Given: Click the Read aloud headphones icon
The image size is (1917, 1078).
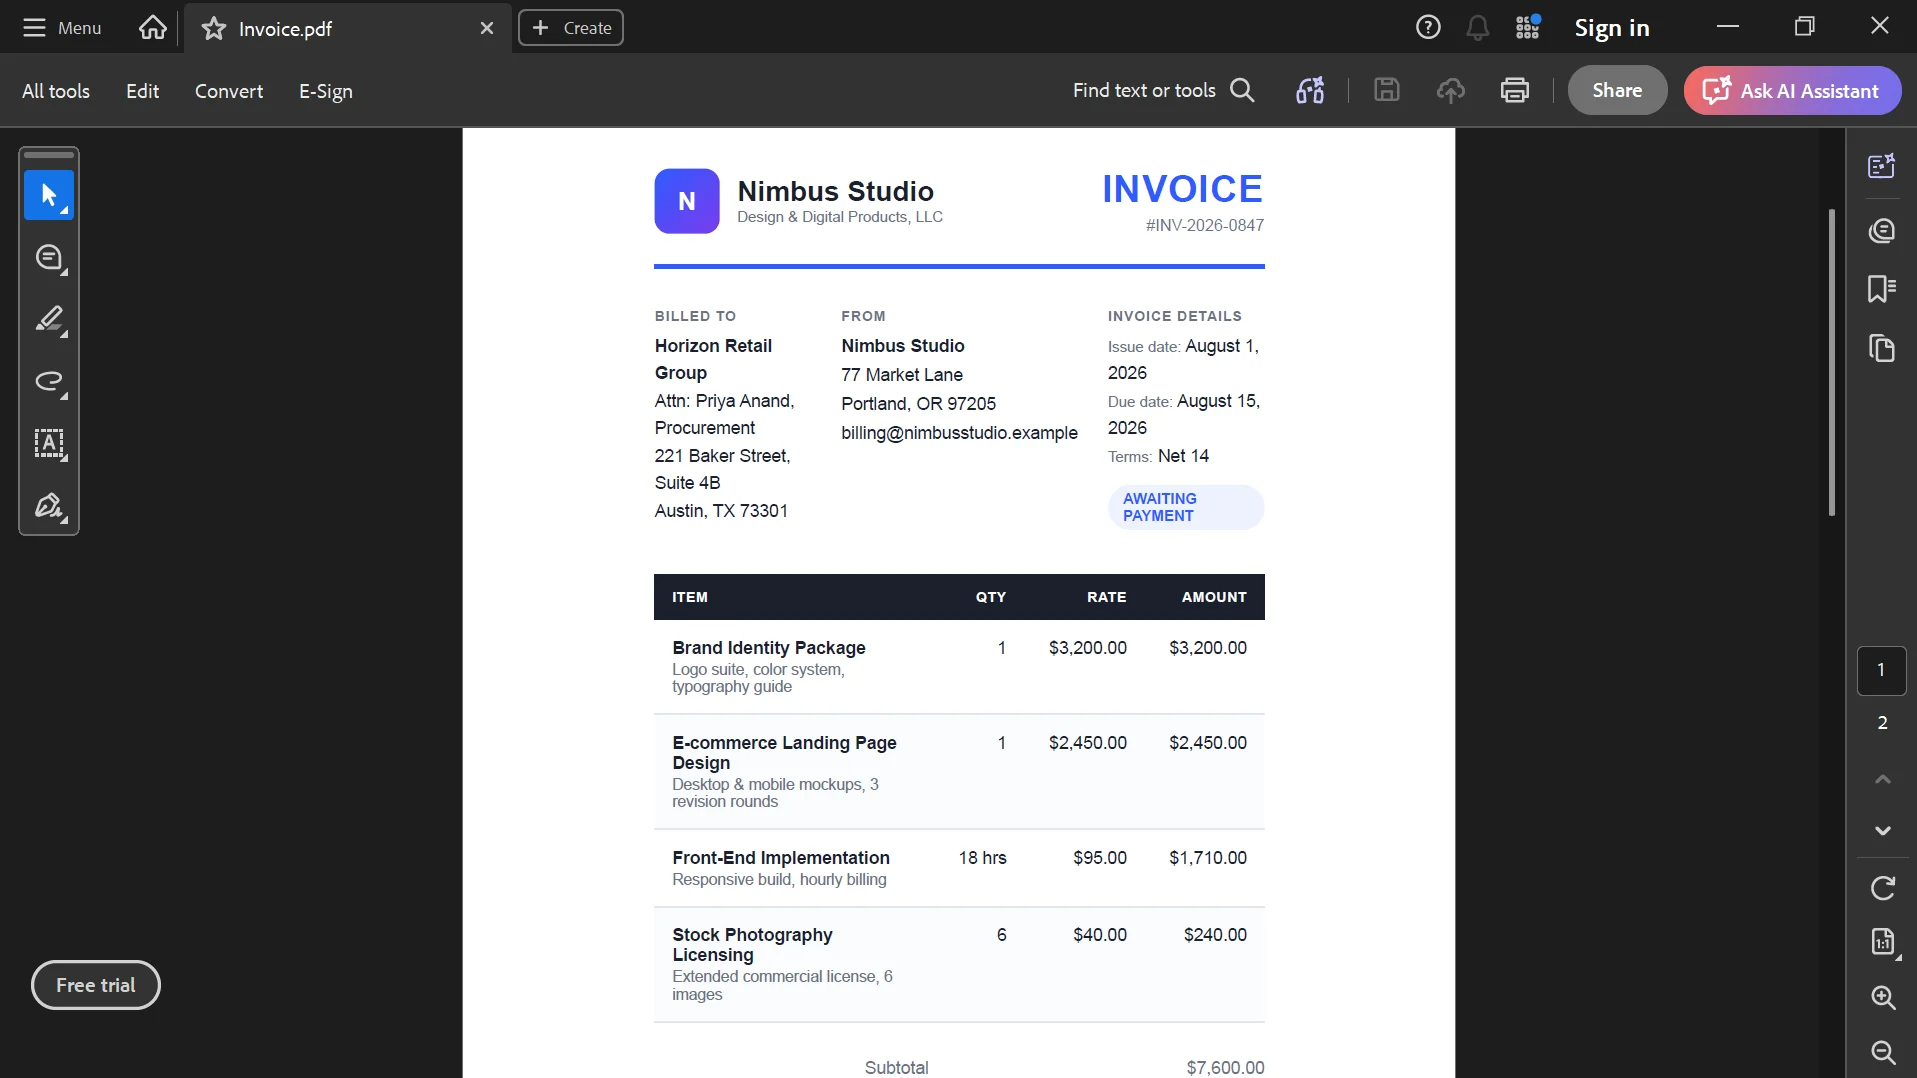Looking at the screenshot, I should pos(1310,90).
